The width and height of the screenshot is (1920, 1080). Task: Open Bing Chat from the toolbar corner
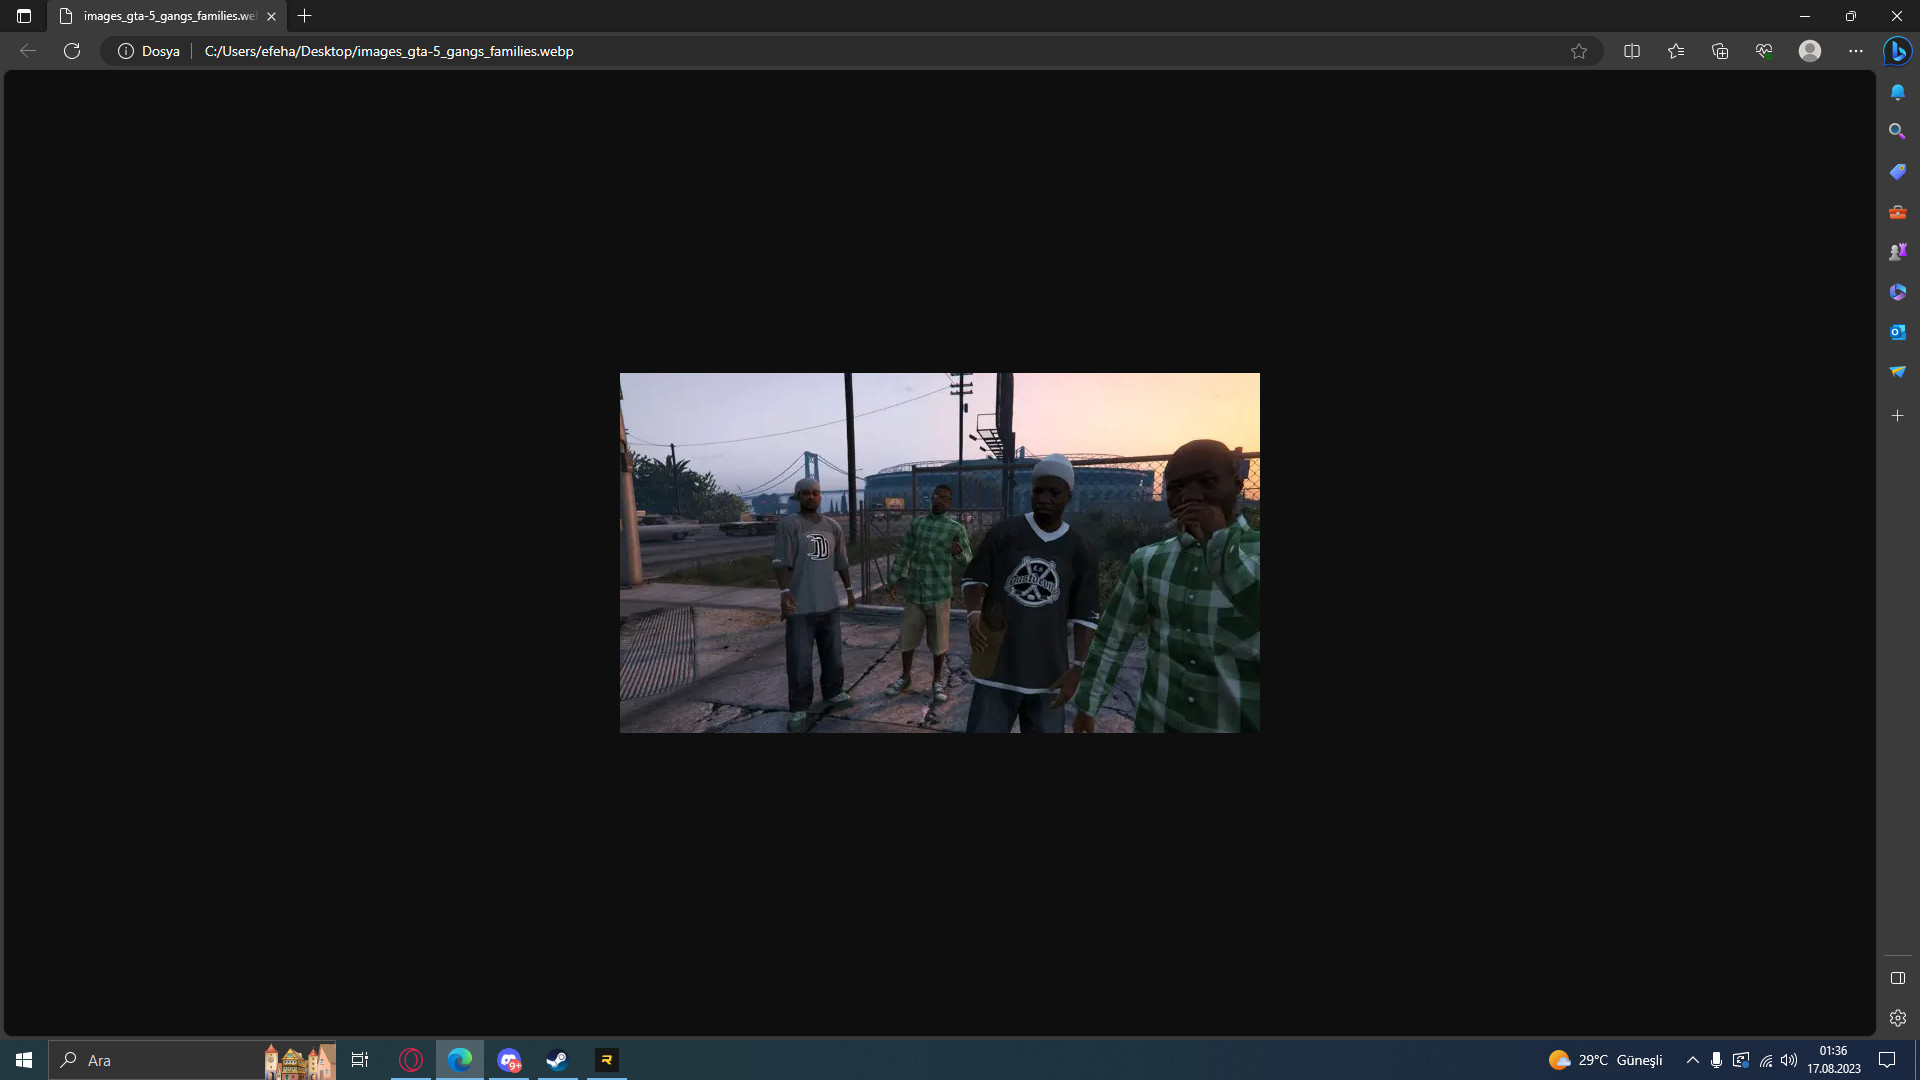(x=1898, y=51)
